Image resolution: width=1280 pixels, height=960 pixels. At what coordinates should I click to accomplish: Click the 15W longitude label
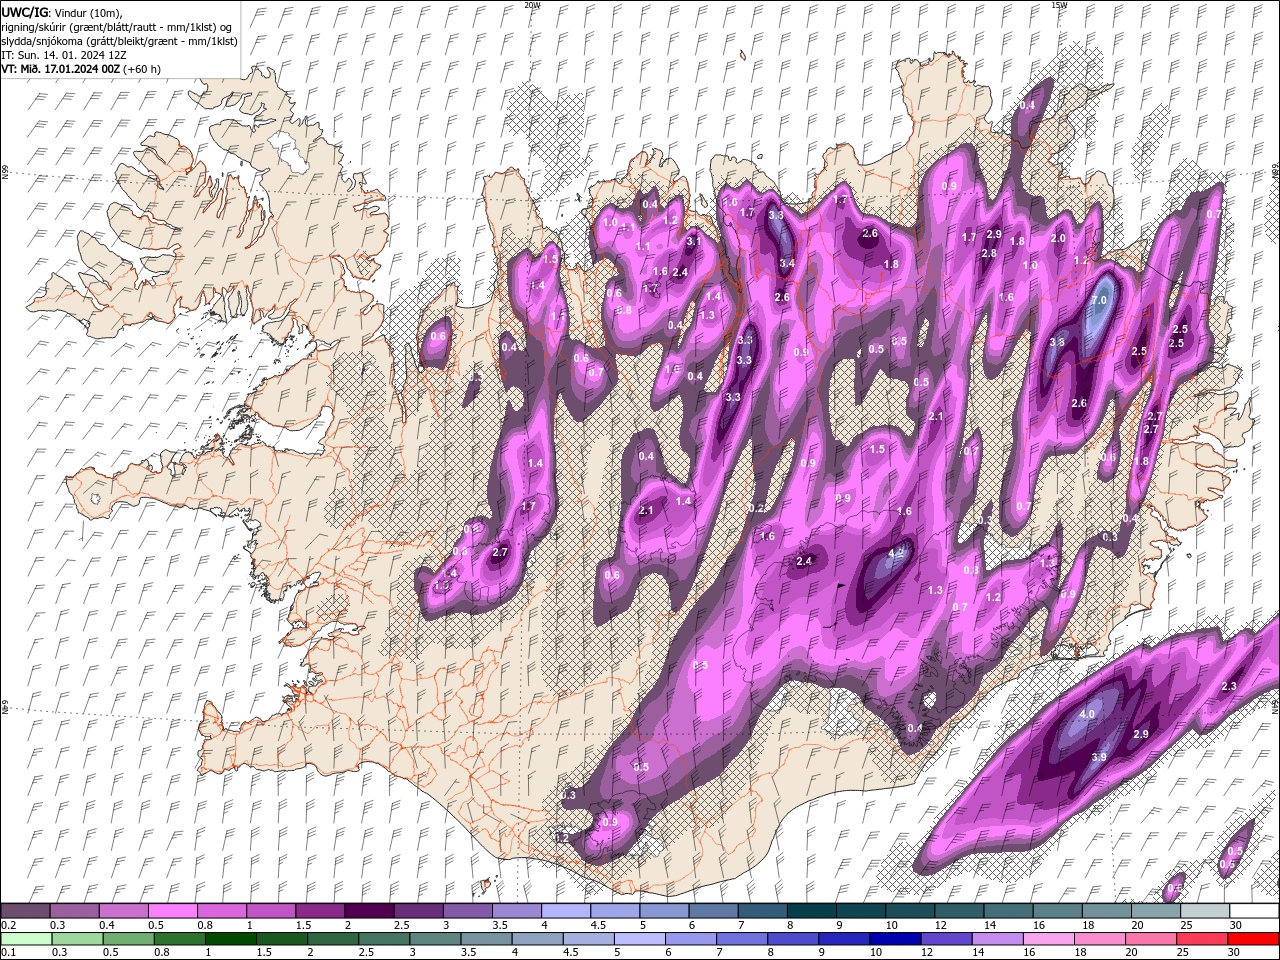point(1059,5)
